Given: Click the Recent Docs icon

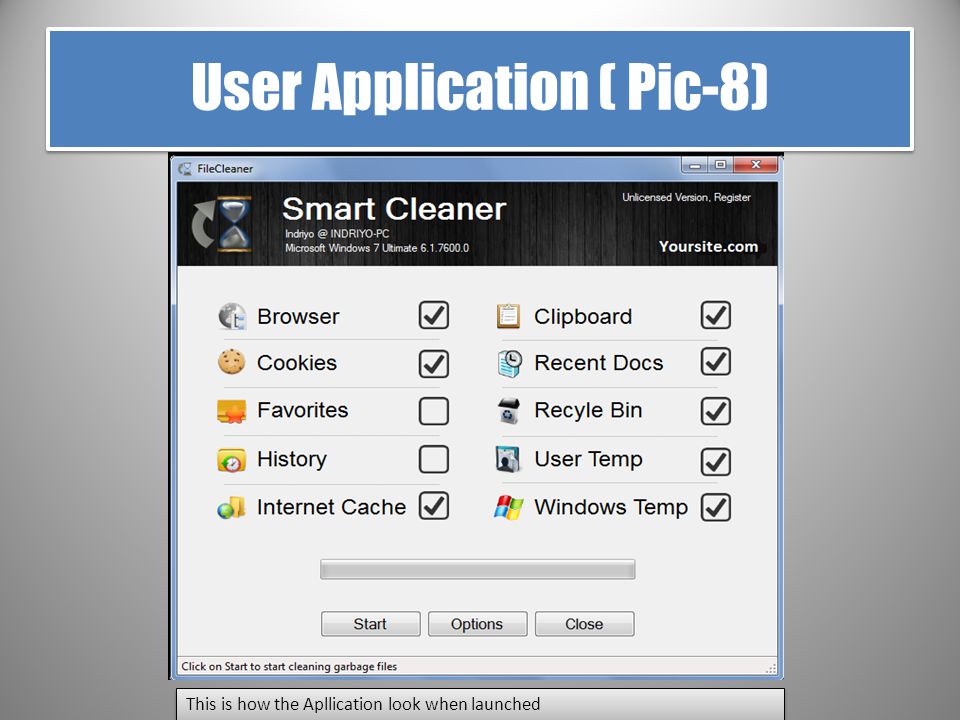Looking at the screenshot, I should point(509,363).
